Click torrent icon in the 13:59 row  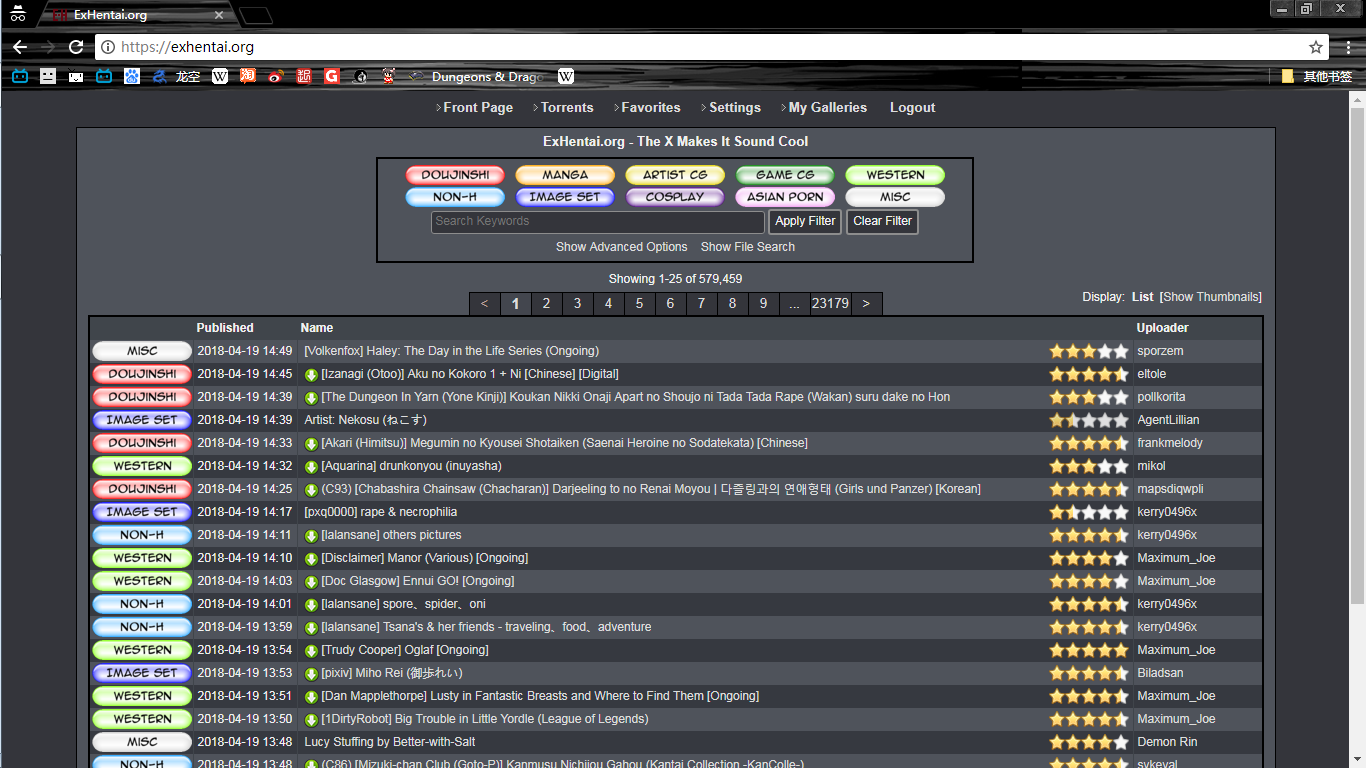tap(311, 628)
